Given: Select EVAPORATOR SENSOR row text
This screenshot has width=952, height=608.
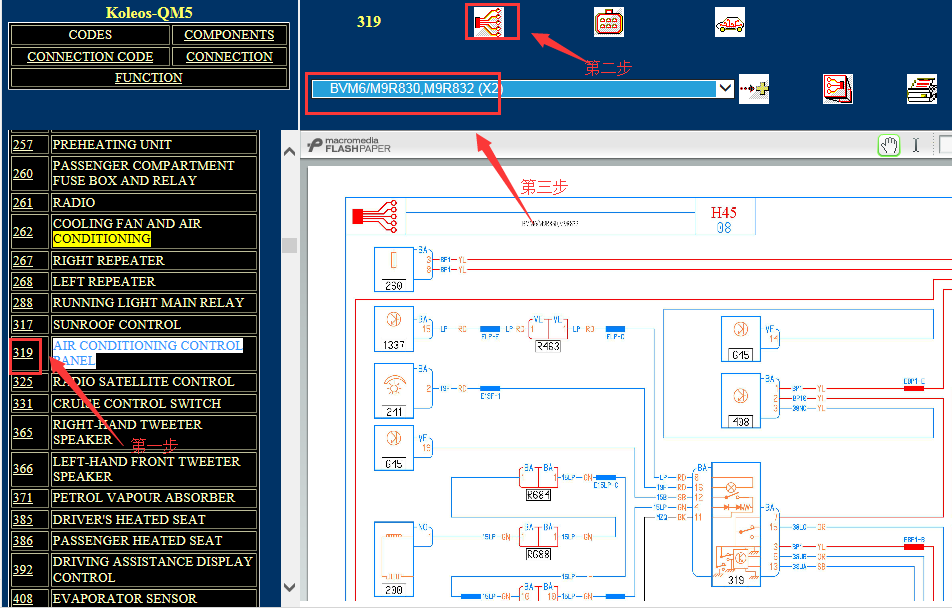Looking at the screenshot, I should tap(124, 599).
